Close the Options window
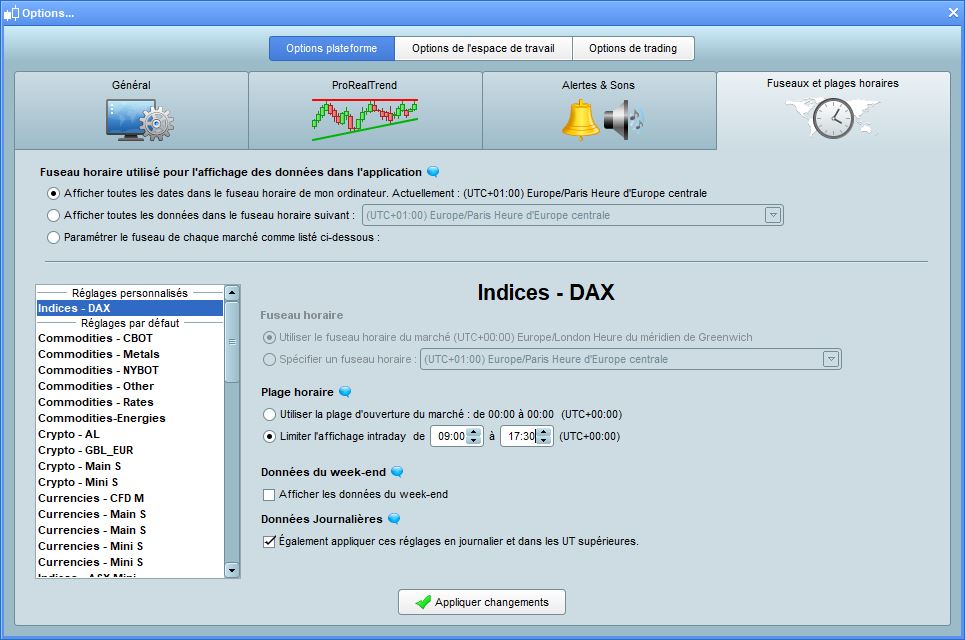This screenshot has height=640, width=965. [953, 13]
